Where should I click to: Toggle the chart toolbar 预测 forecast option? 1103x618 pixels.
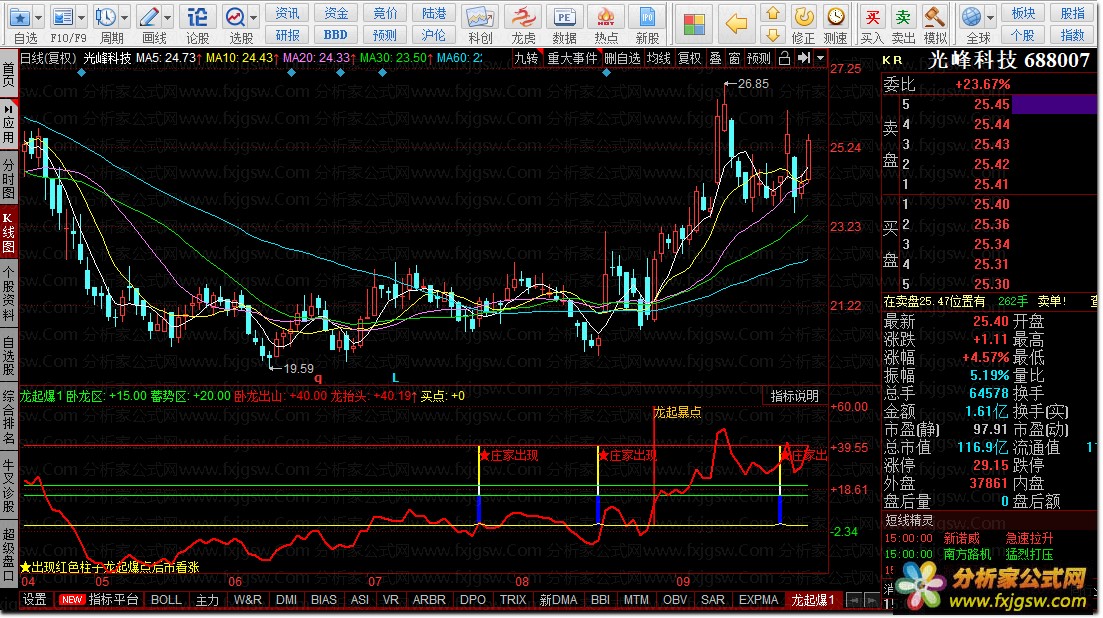(758, 58)
